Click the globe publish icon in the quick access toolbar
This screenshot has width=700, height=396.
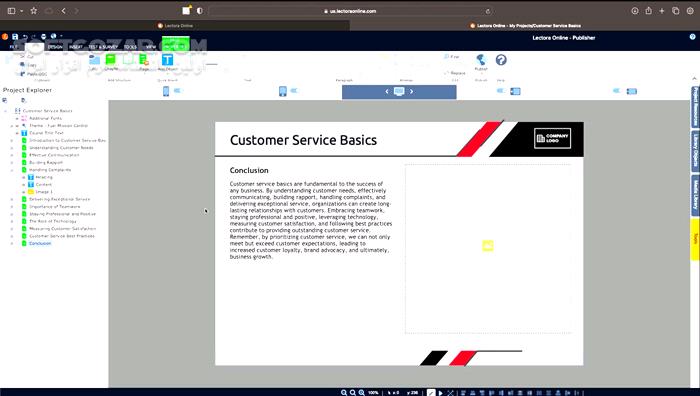[x=53, y=37]
